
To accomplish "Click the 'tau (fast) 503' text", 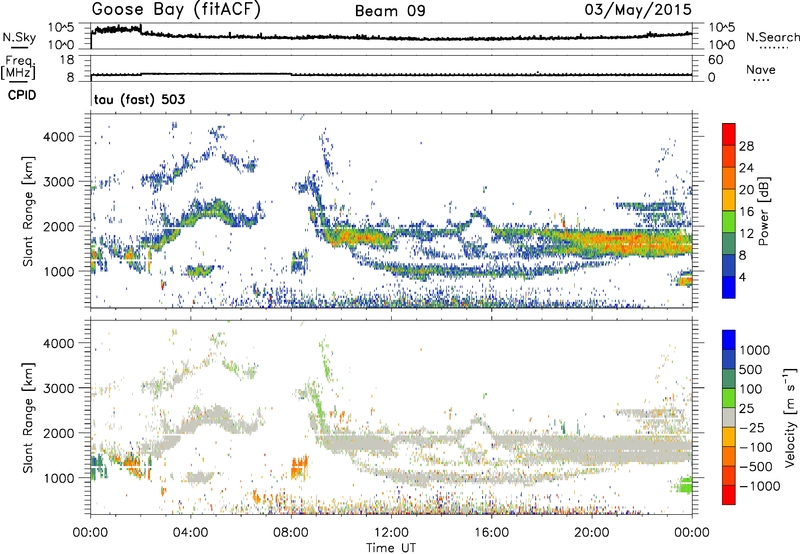I will (x=139, y=99).
